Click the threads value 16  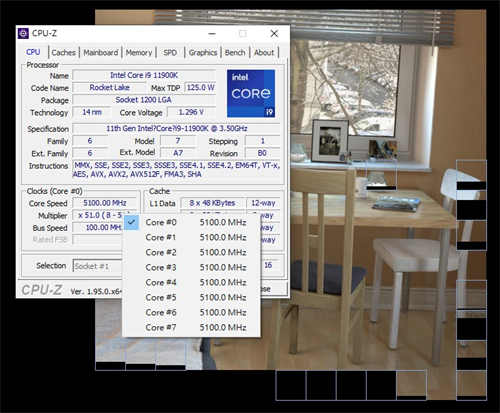[x=268, y=265]
